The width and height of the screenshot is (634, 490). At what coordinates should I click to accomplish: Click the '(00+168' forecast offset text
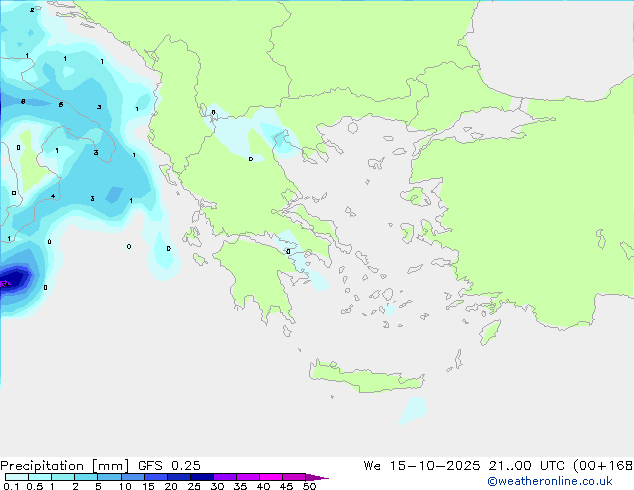point(603,466)
